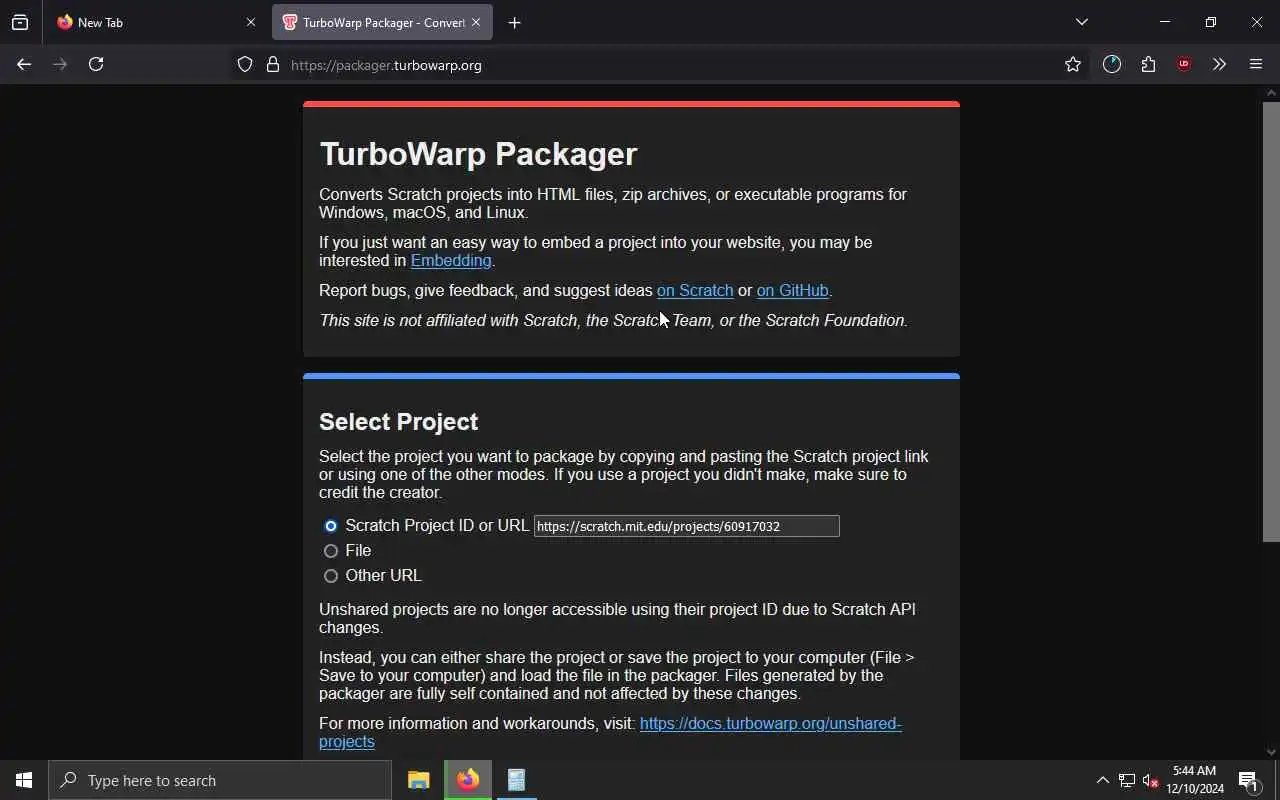The width and height of the screenshot is (1280, 800).
Task: Open the clock showing 5:44 AM
Action: 1195,780
